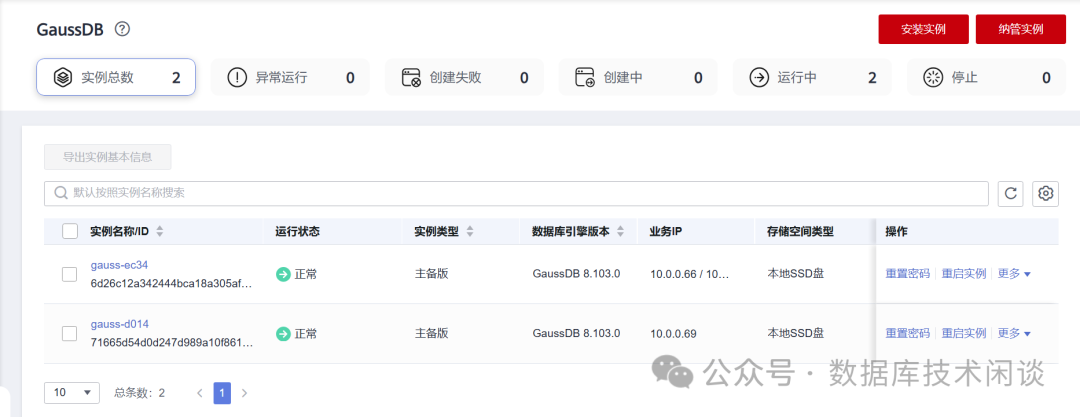Click 主备版 in gauss-ec34 row
This screenshot has width=1080, height=417.
[x=431, y=274]
